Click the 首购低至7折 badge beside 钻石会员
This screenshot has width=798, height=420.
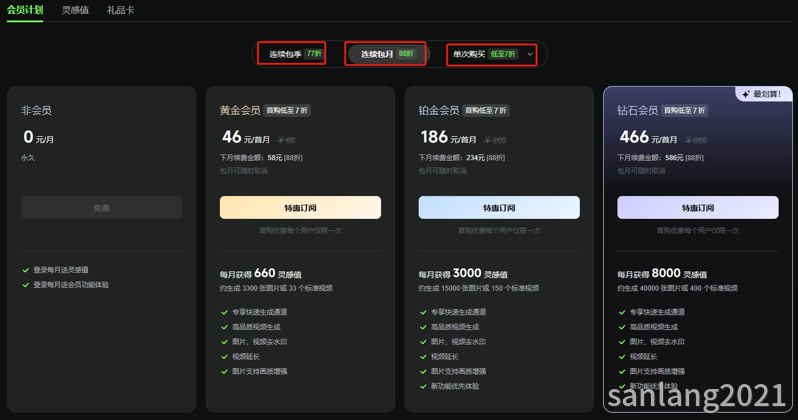685,110
